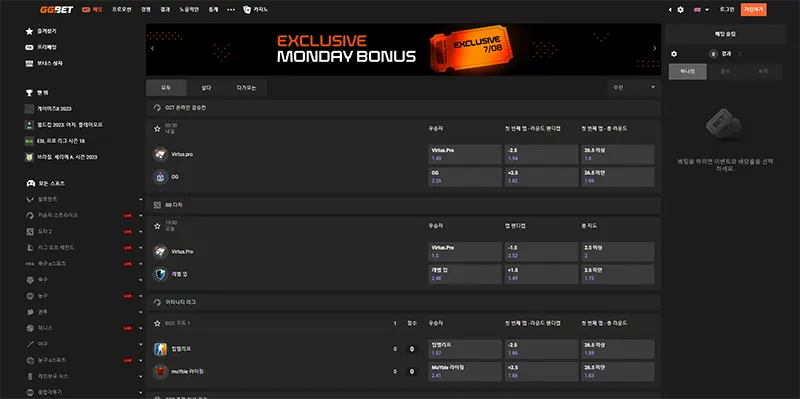The height and width of the screenshot is (399, 800).
Task: Select the Dota 2 icon in the sports list
Action: [x=30, y=232]
